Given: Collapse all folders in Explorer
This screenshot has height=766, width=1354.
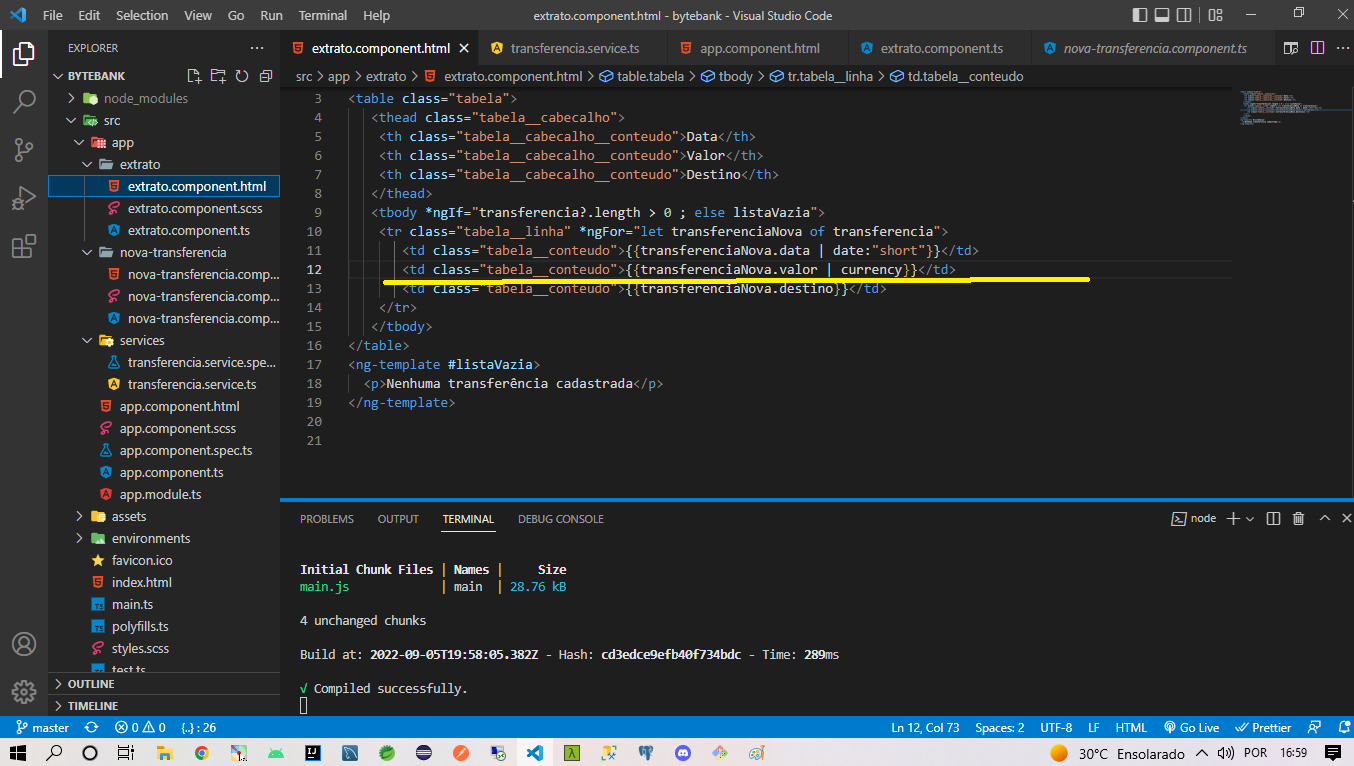Looking at the screenshot, I should pyautogui.click(x=266, y=76).
